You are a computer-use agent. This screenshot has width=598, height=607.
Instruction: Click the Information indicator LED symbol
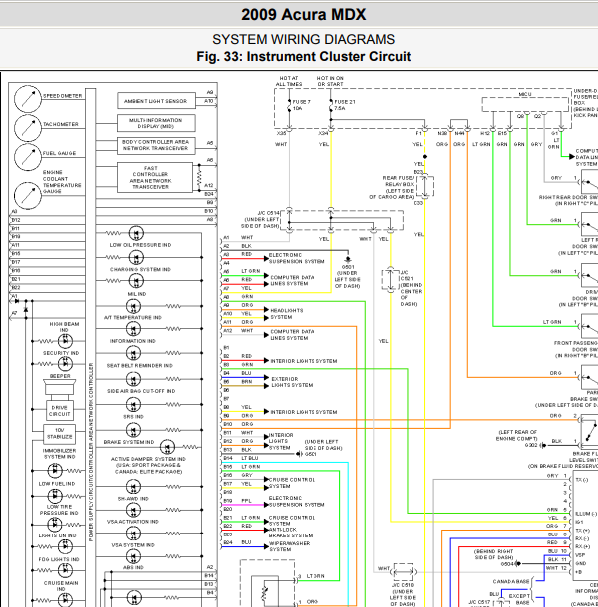134,329
